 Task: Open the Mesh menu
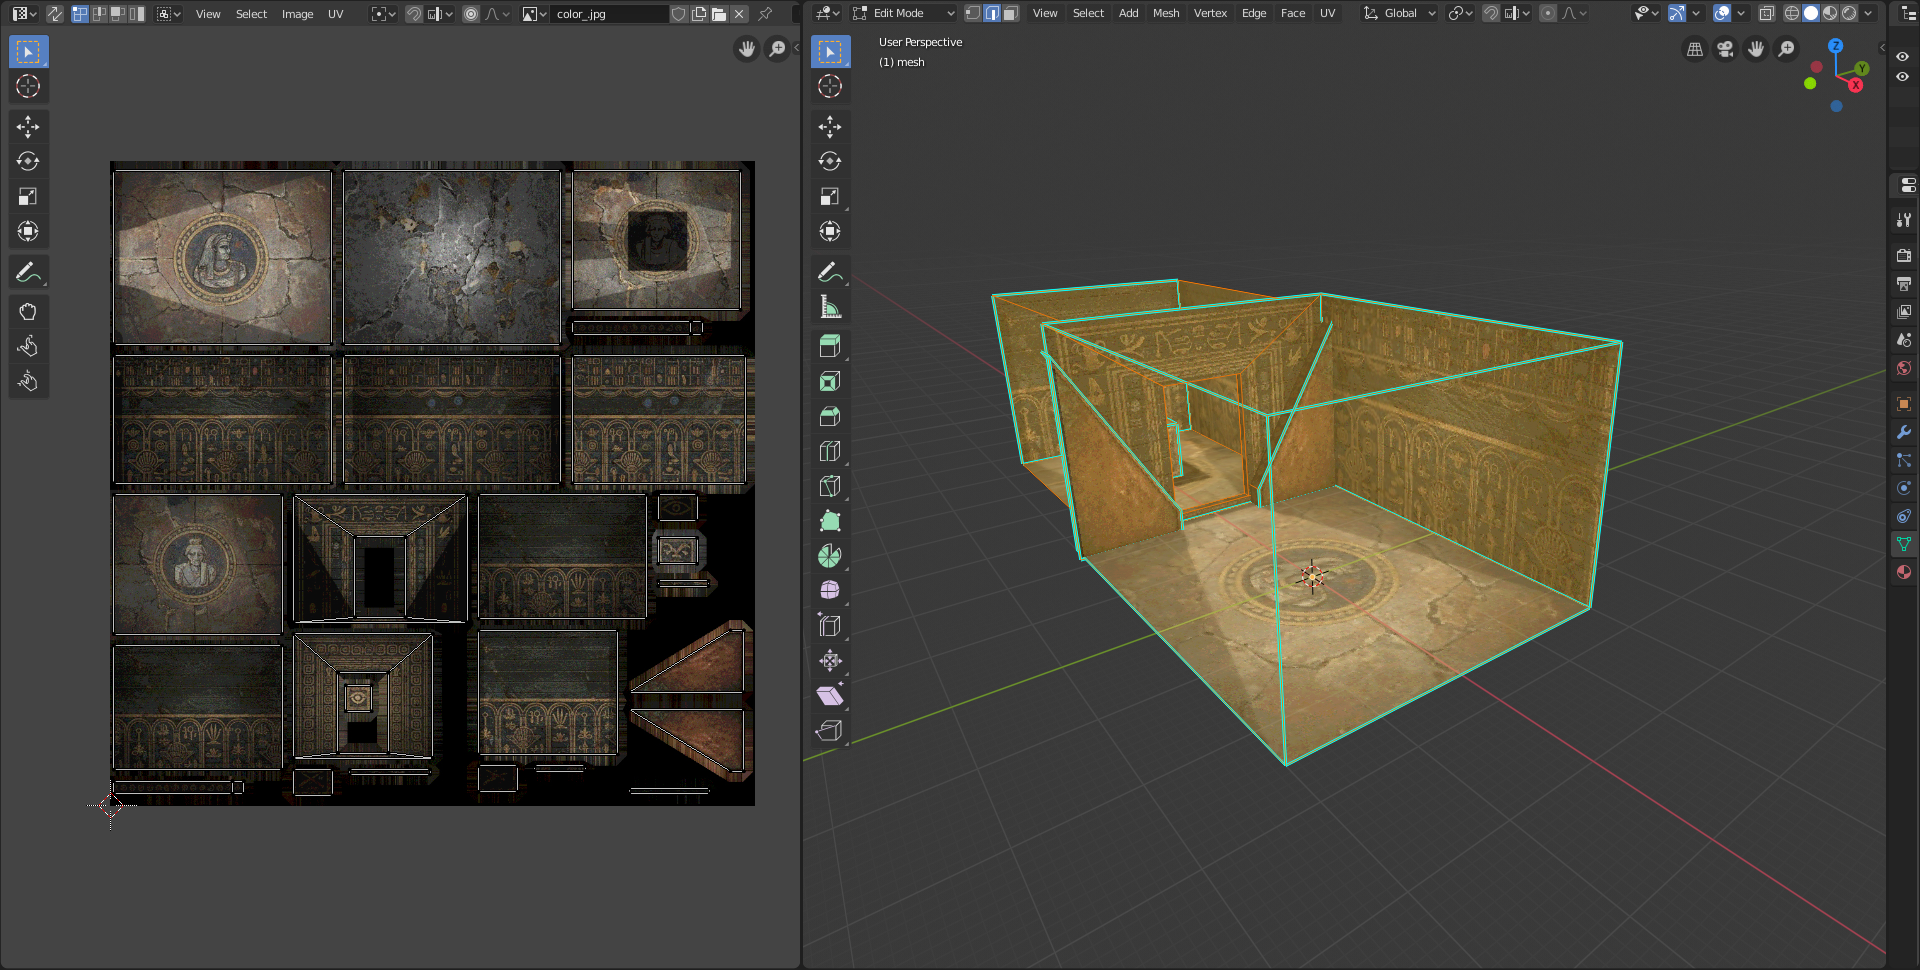(1165, 13)
